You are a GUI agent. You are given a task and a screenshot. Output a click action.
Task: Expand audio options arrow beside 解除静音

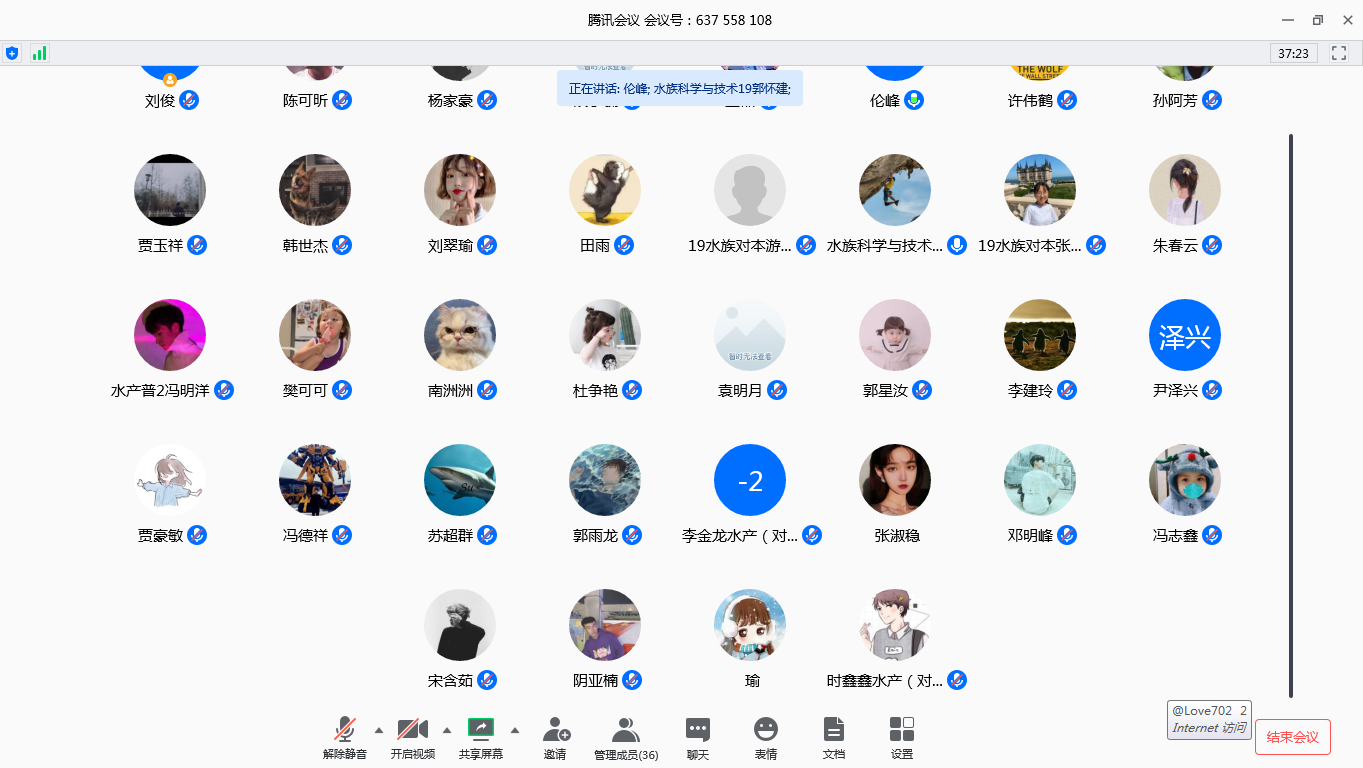pyautogui.click(x=379, y=729)
